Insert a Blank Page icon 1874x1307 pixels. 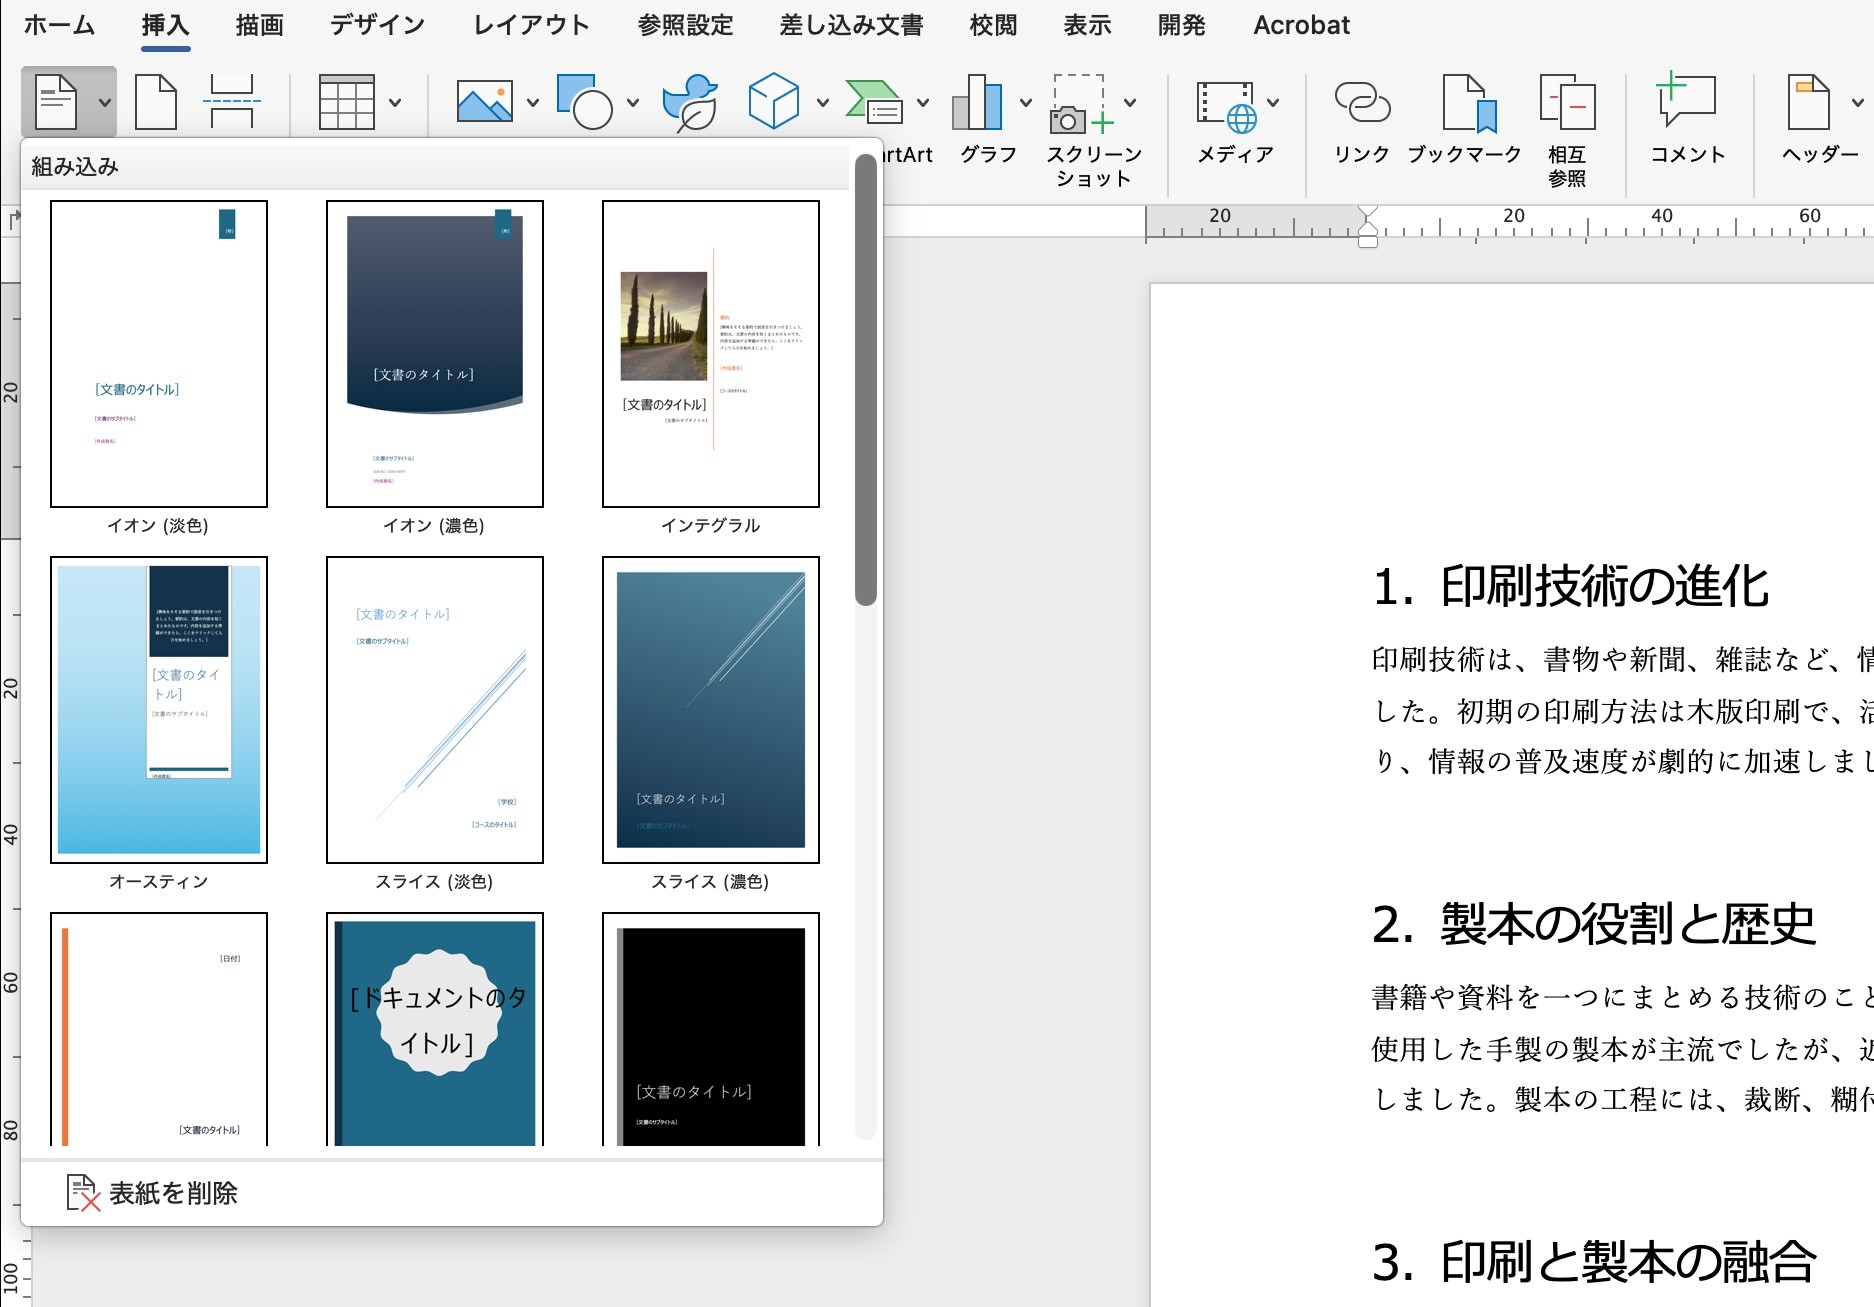(x=156, y=102)
